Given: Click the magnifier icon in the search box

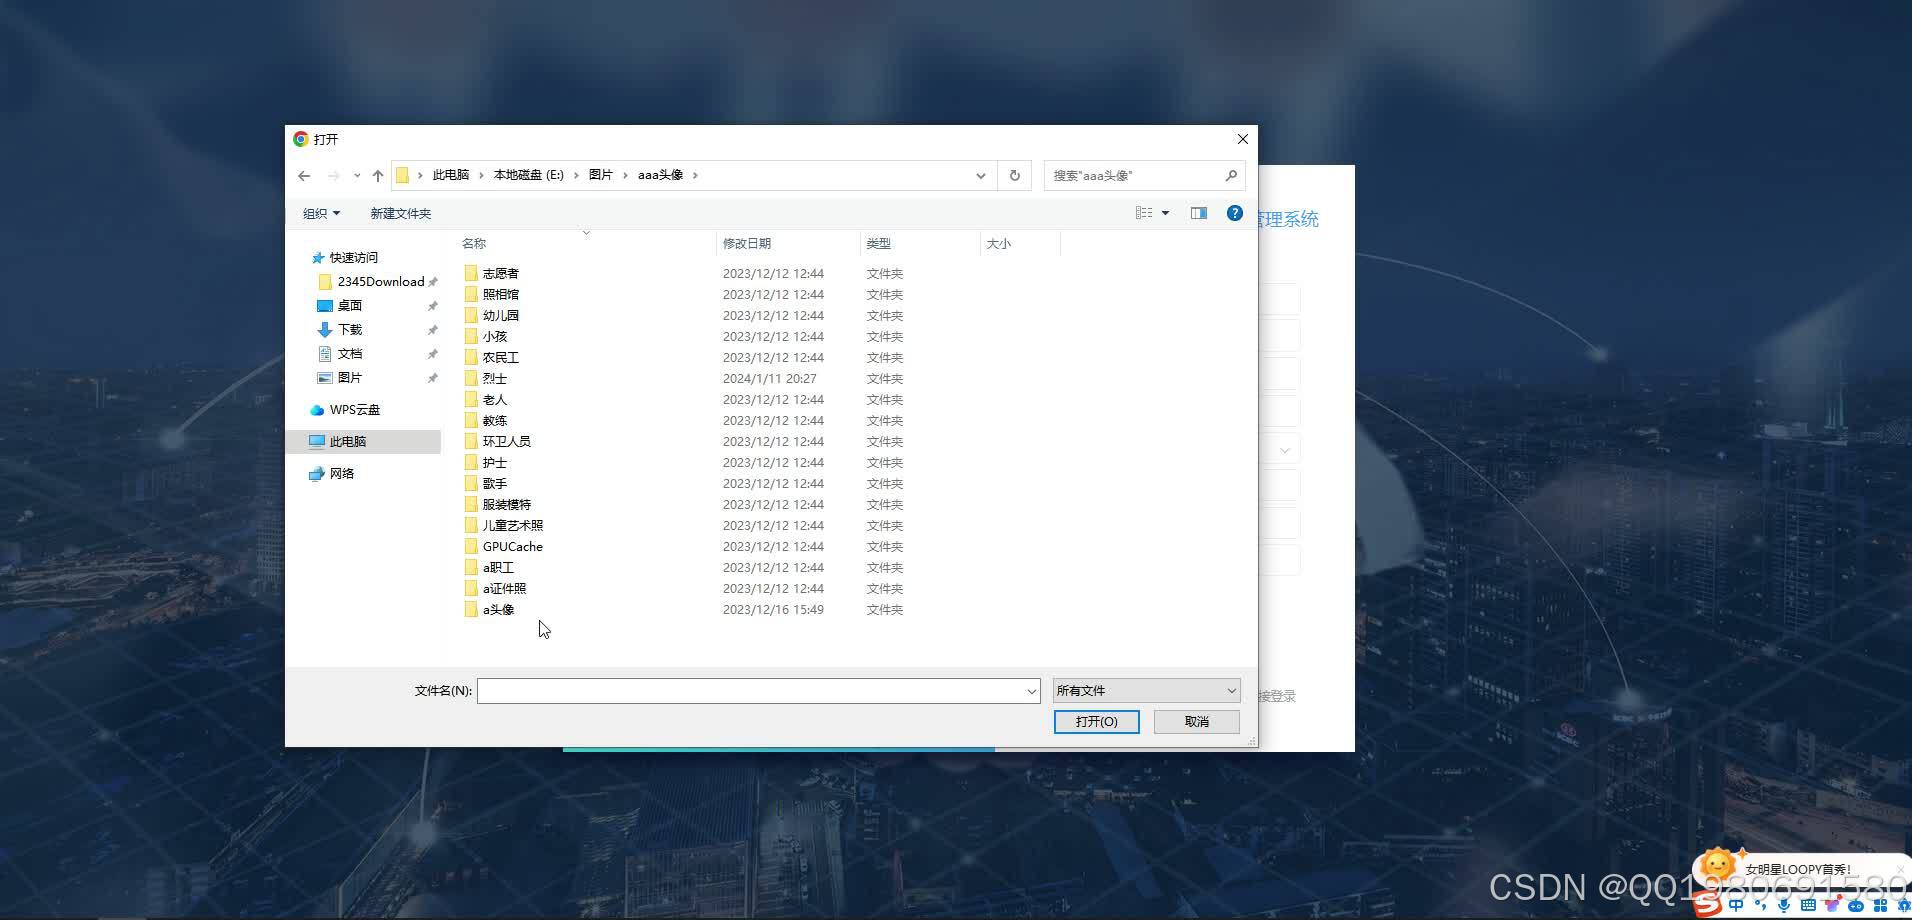Looking at the screenshot, I should [1231, 175].
